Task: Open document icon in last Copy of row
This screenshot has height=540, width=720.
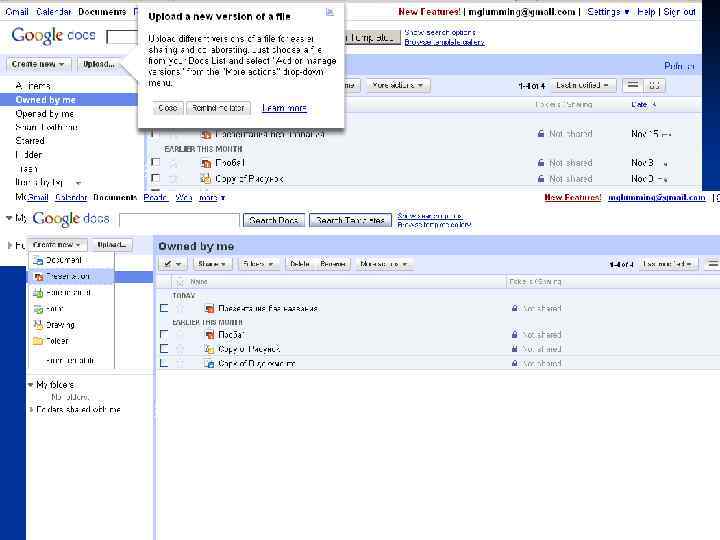Action: [209, 364]
